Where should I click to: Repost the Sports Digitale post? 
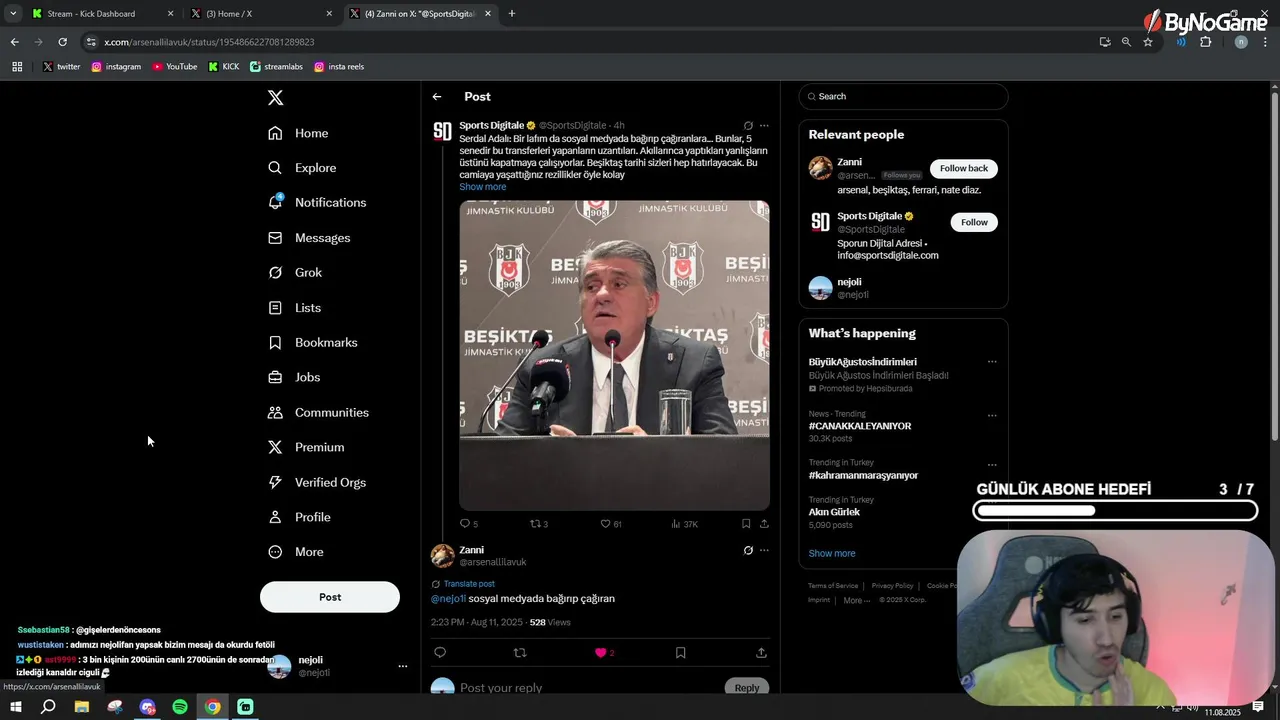(534, 524)
